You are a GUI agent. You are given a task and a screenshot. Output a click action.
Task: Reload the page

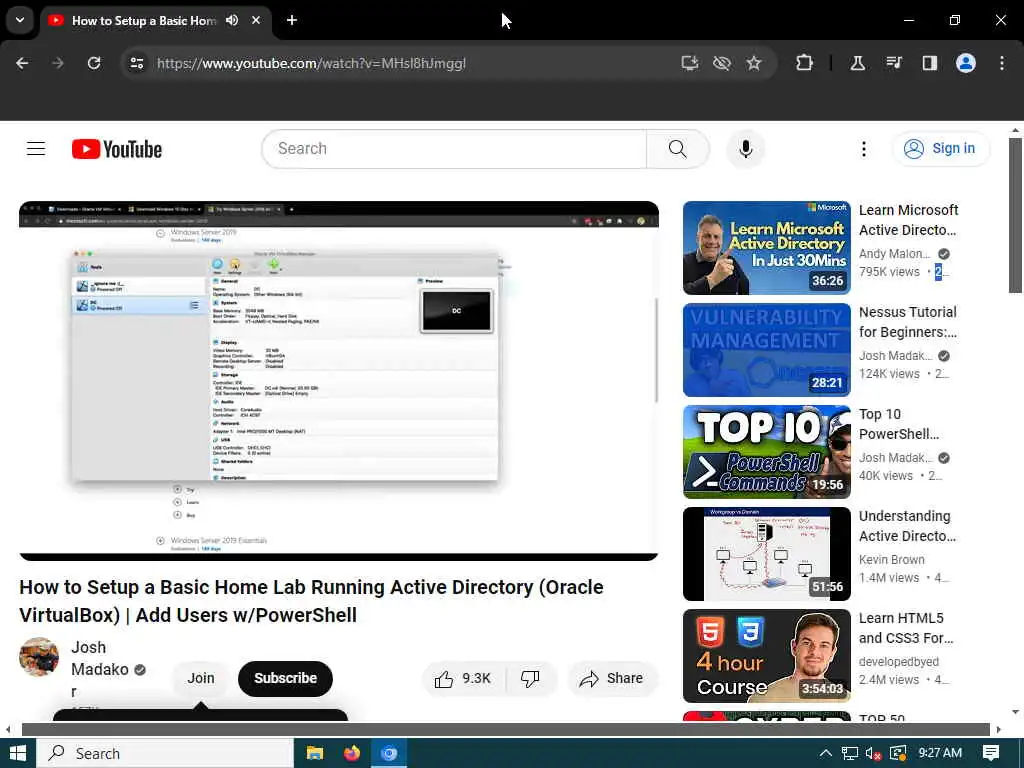pos(94,63)
